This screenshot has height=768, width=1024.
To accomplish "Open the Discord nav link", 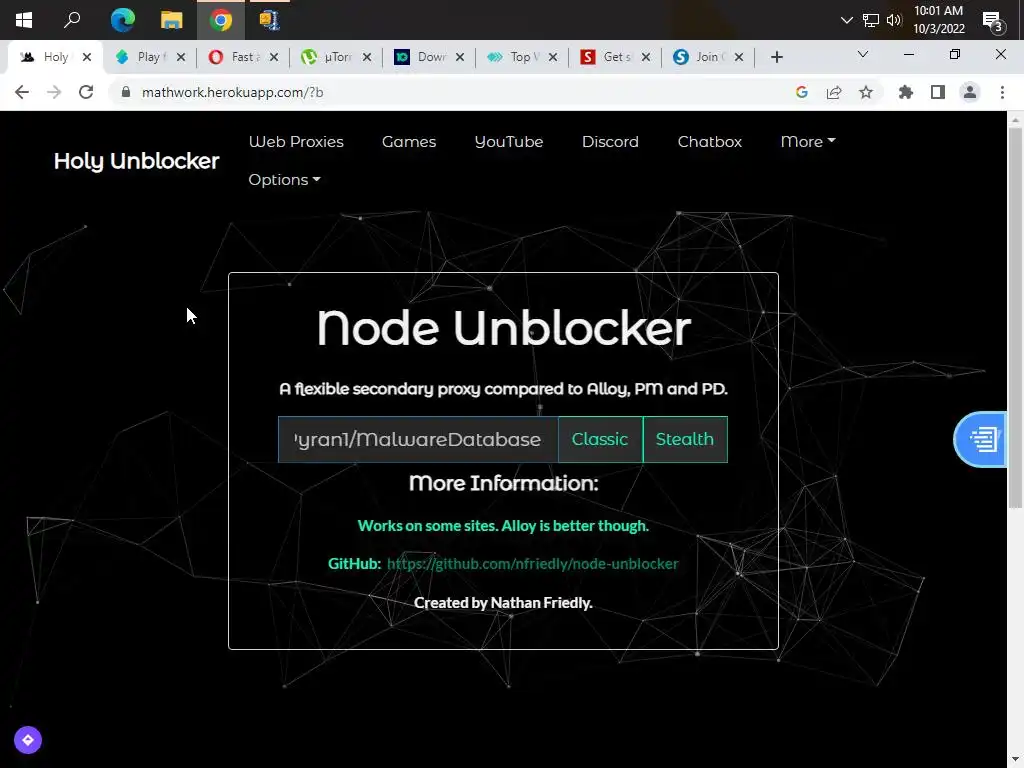I will click(610, 142).
